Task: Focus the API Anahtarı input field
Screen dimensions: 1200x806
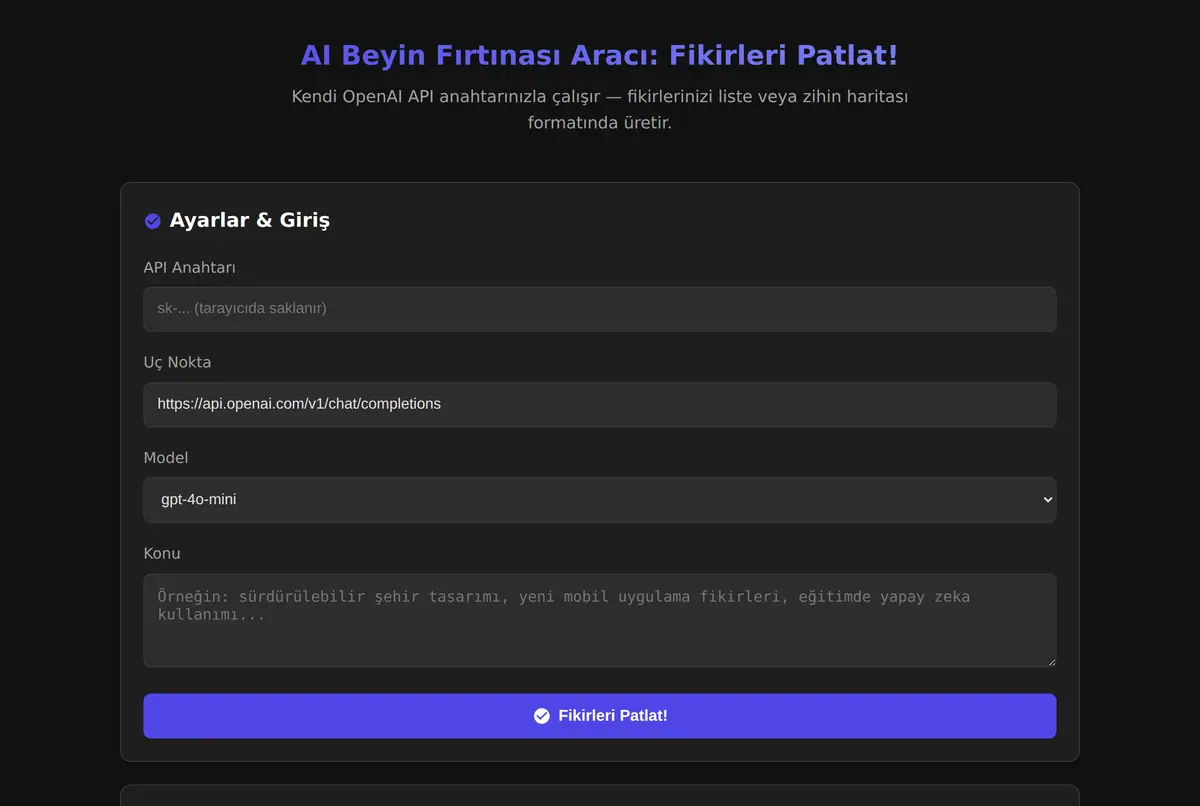Action: point(600,309)
